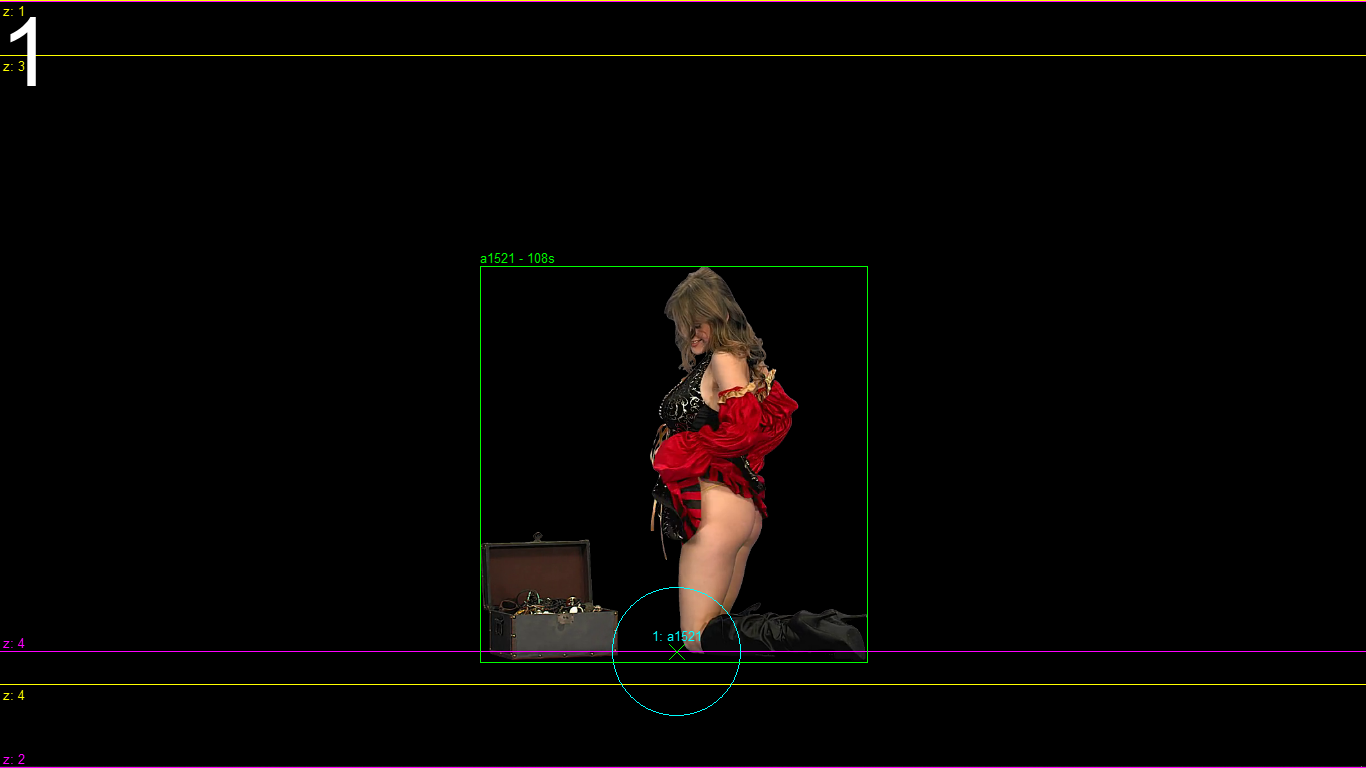Click the yellow 'z: 3' label
This screenshot has width=1366, height=768.
click(14, 66)
